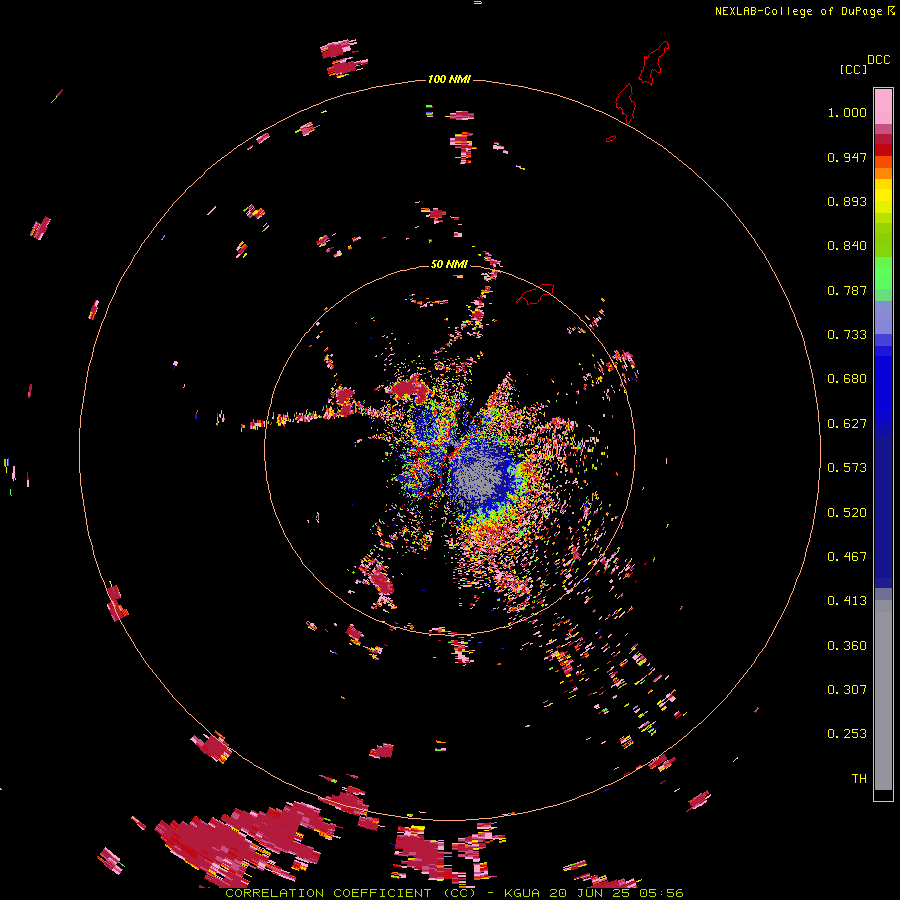Click the 0.840 color scale label
This screenshot has height=900, width=900.
tap(847, 246)
